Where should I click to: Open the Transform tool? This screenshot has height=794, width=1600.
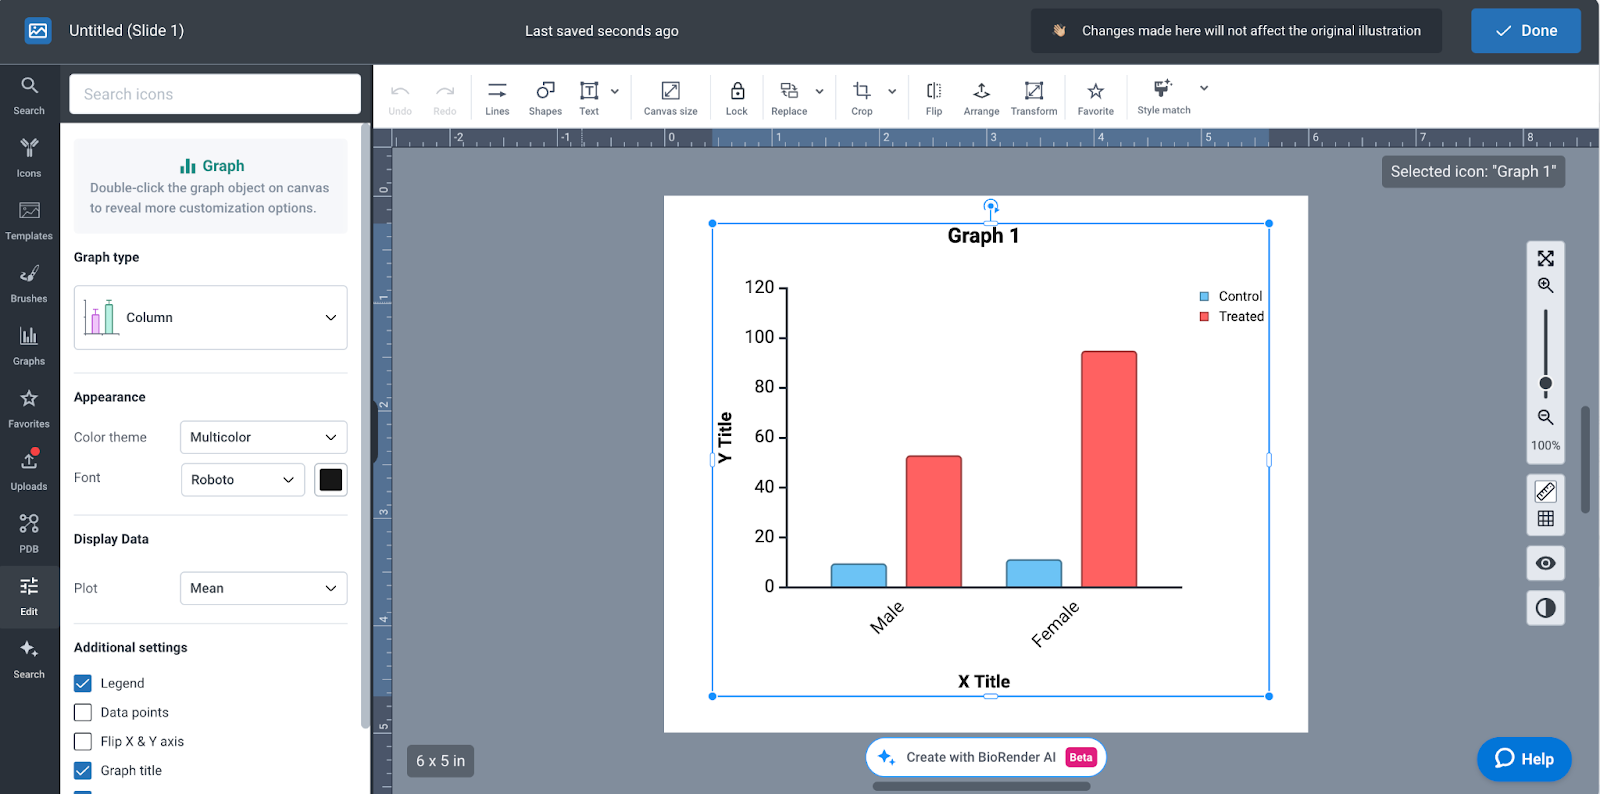1033,98
